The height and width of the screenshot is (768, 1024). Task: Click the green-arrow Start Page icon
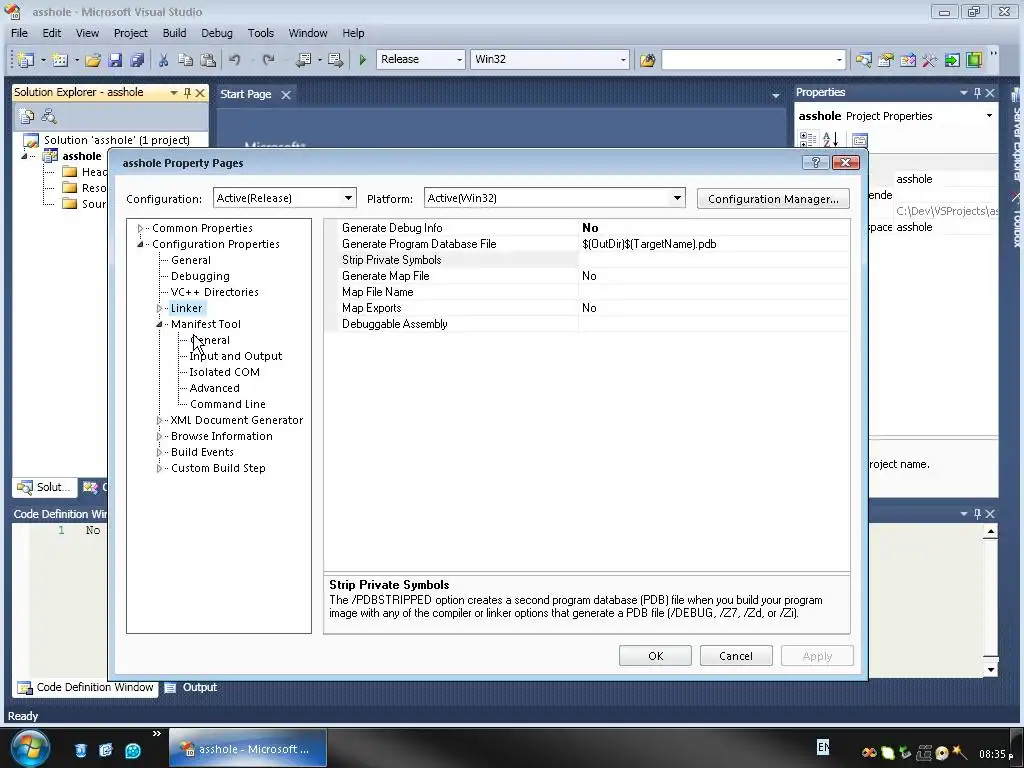point(952,59)
